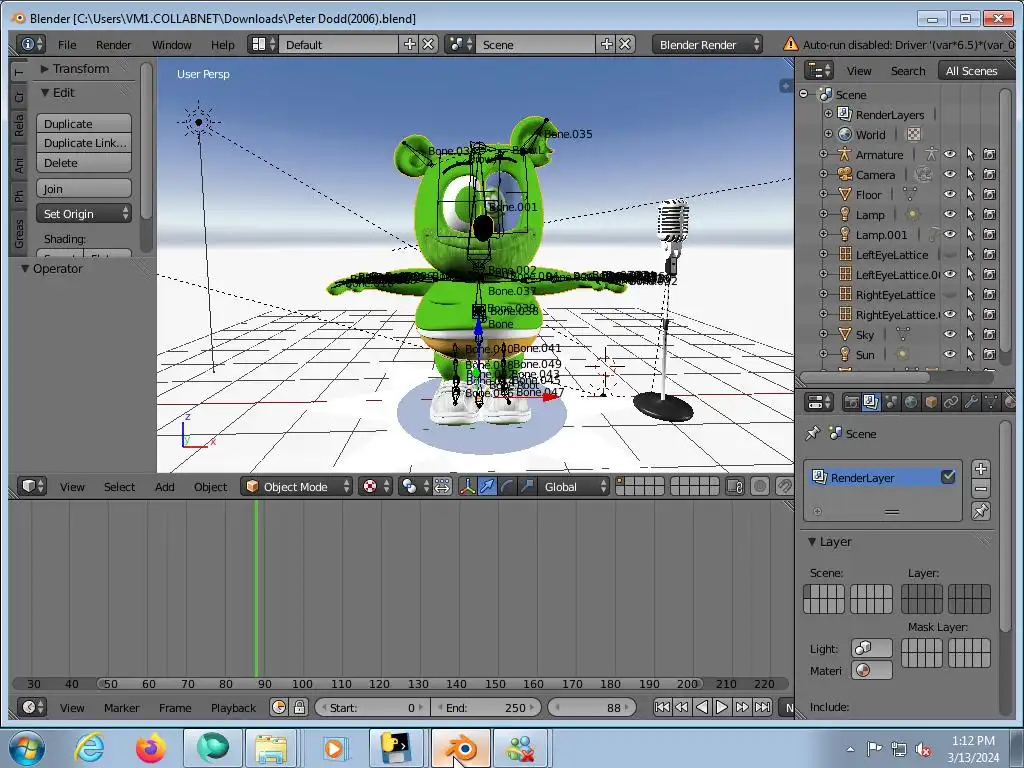Click the Join button

click(84, 189)
